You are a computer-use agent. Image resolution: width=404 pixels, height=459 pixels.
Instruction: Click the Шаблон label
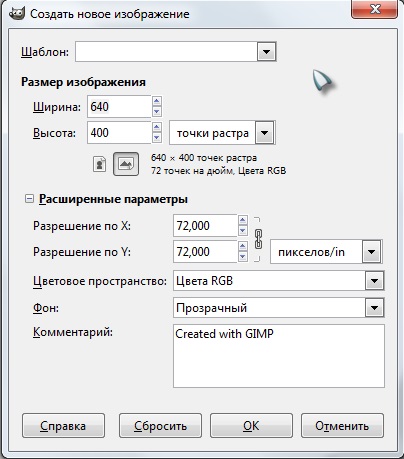45,52
